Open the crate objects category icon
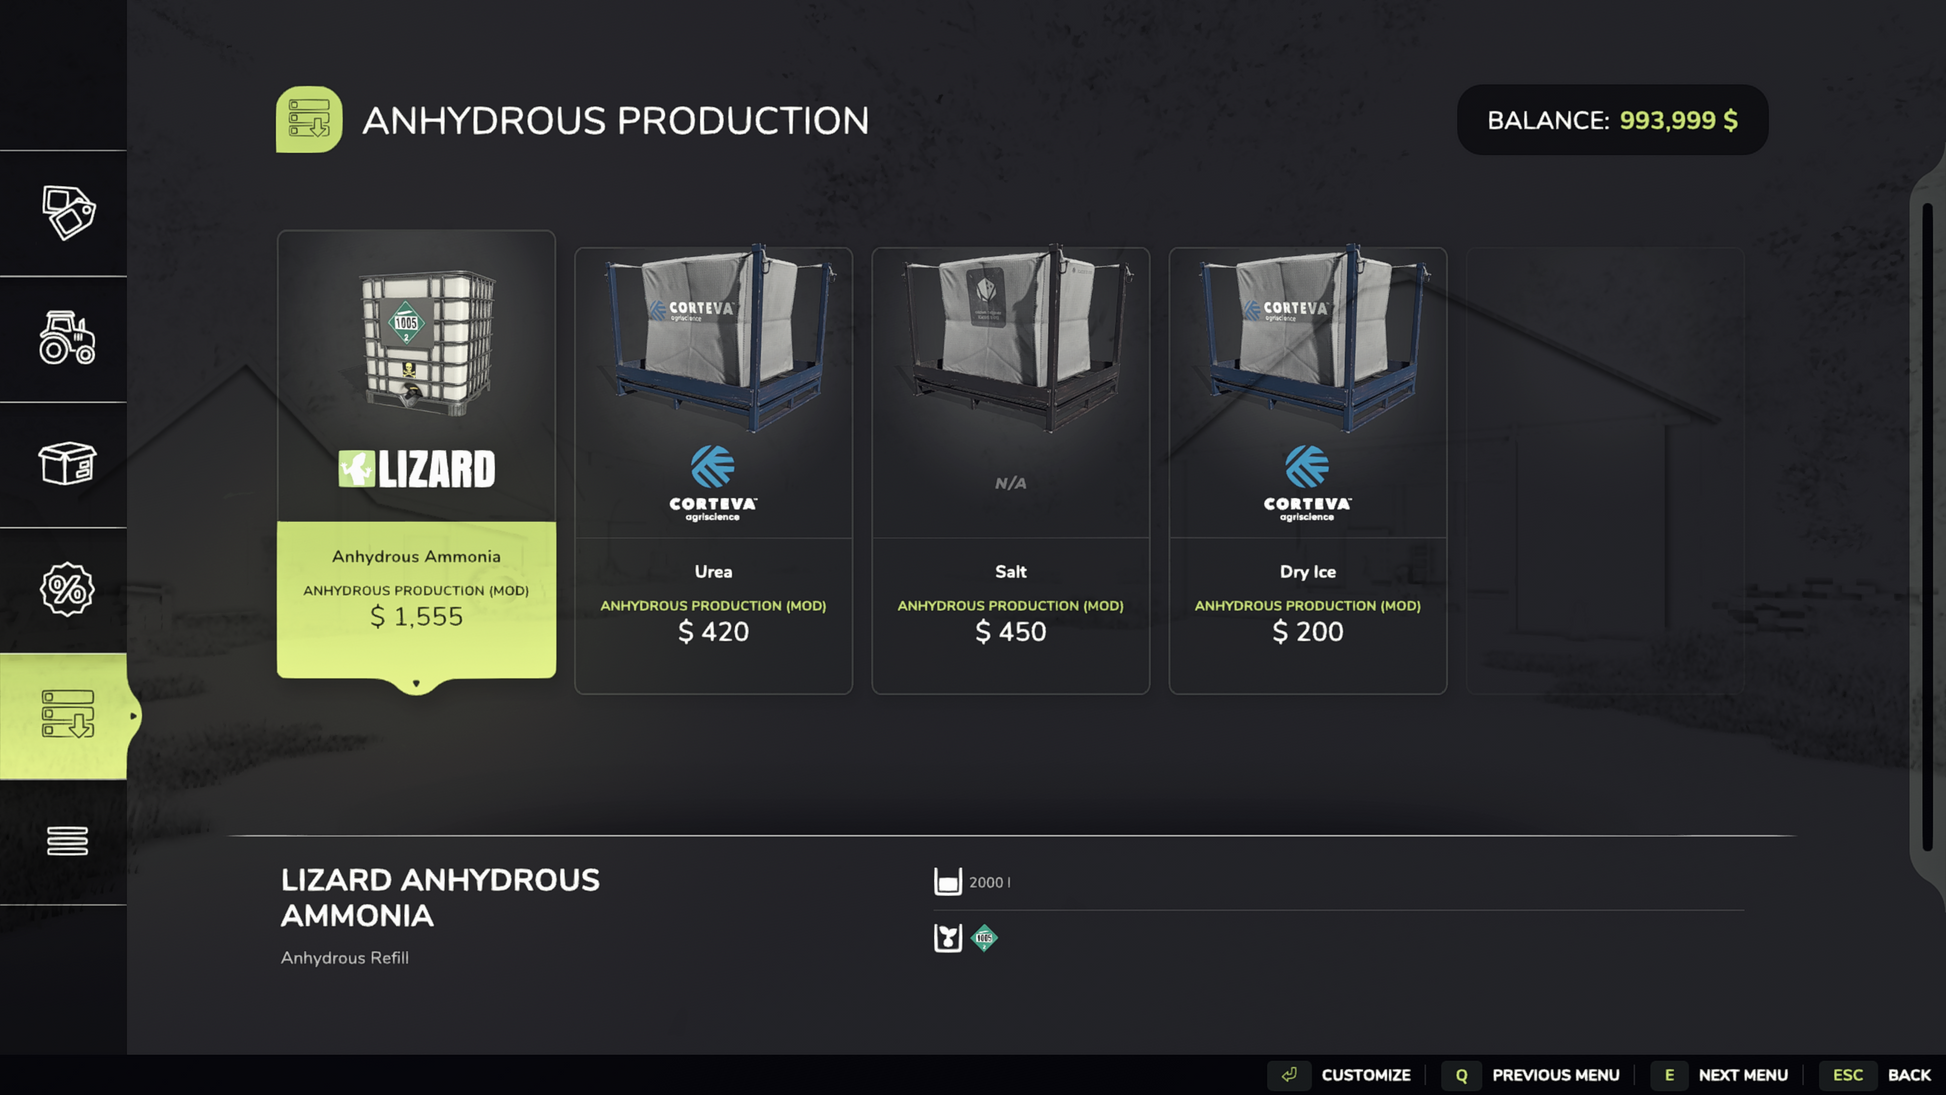The image size is (1946, 1095). coord(67,464)
